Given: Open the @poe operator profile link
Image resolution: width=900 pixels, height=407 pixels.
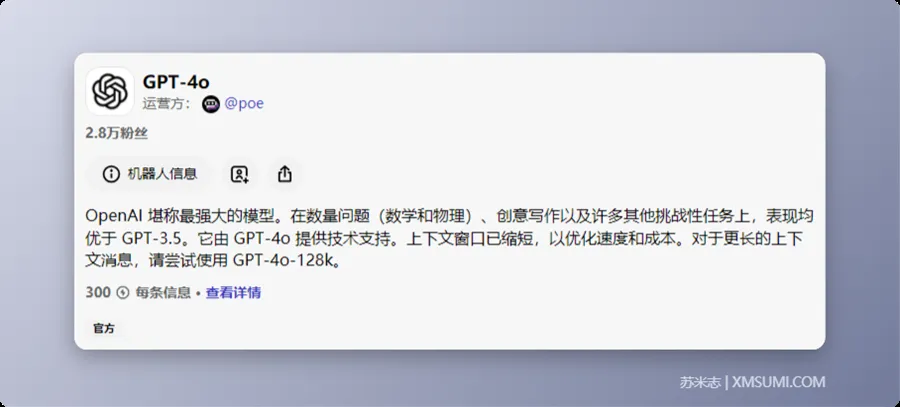Looking at the screenshot, I should coord(244,104).
